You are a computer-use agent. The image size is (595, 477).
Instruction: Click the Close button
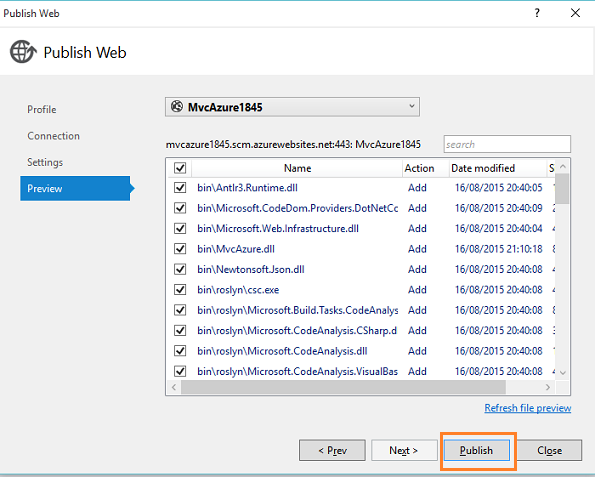549,450
